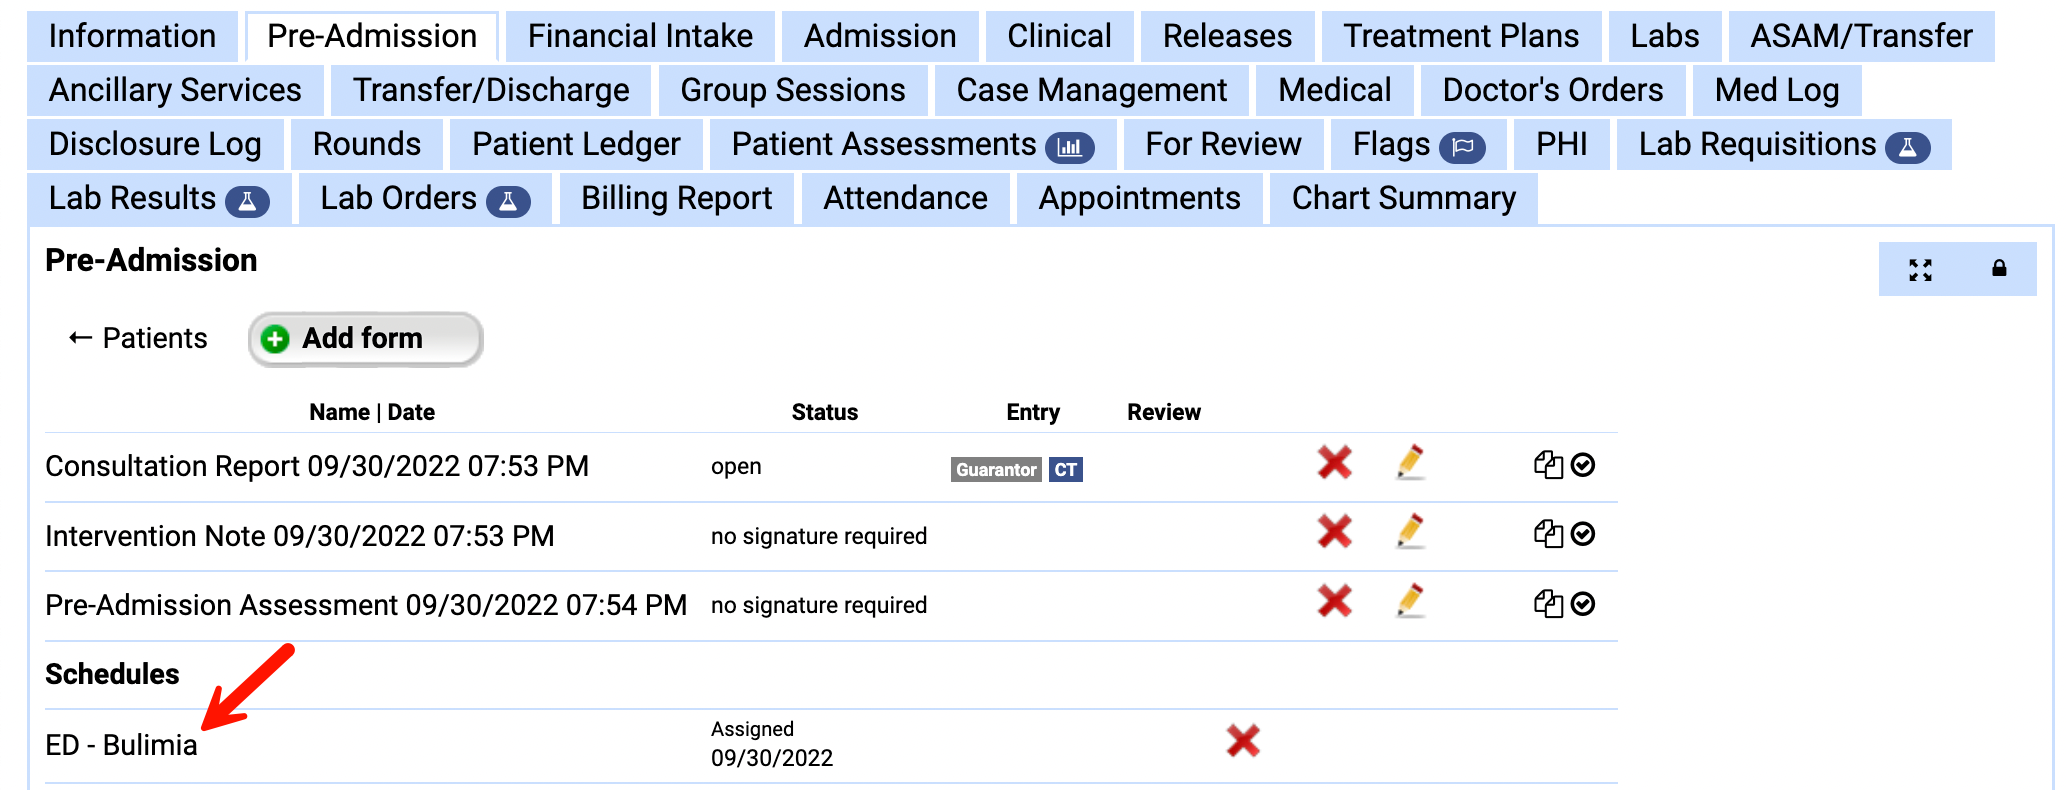
Task: Expand the panel to fullscreen
Action: pyautogui.click(x=1920, y=269)
